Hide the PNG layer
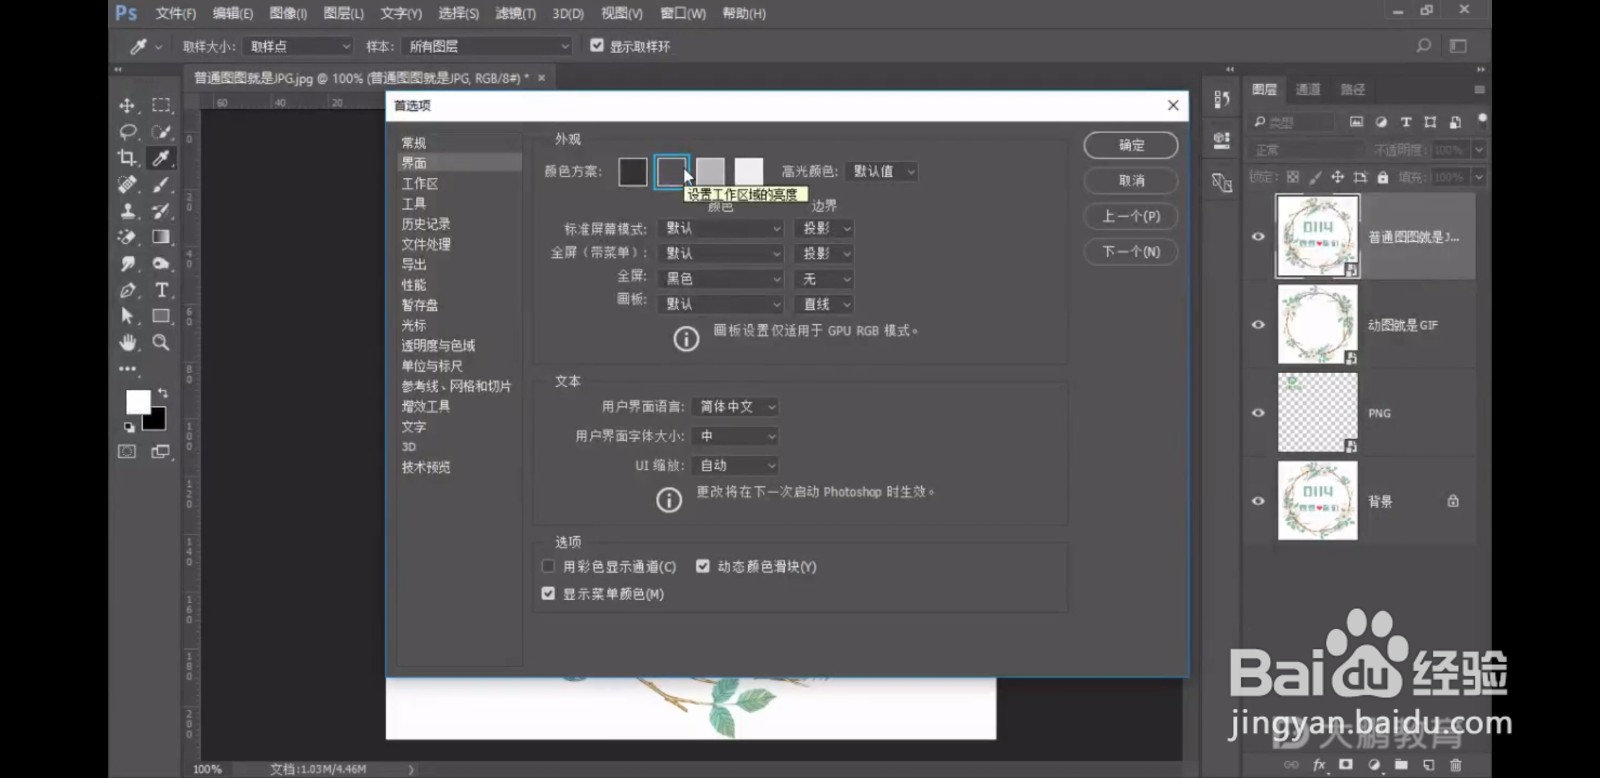The image size is (1600, 778). point(1258,413)
